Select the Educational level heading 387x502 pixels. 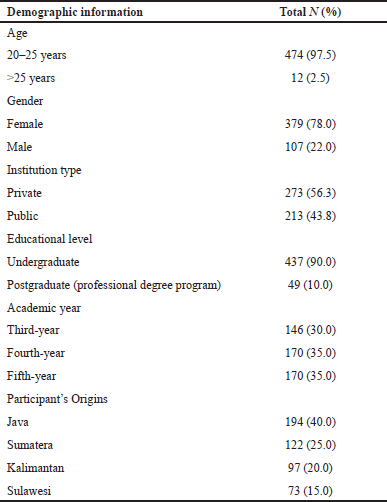coord(50,239)
